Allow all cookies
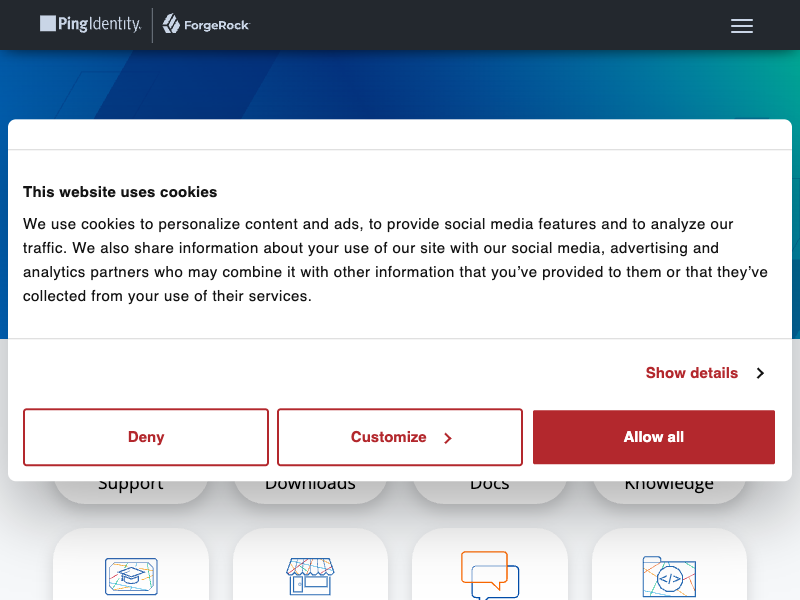The image size is (800, 600). (654, 437)
